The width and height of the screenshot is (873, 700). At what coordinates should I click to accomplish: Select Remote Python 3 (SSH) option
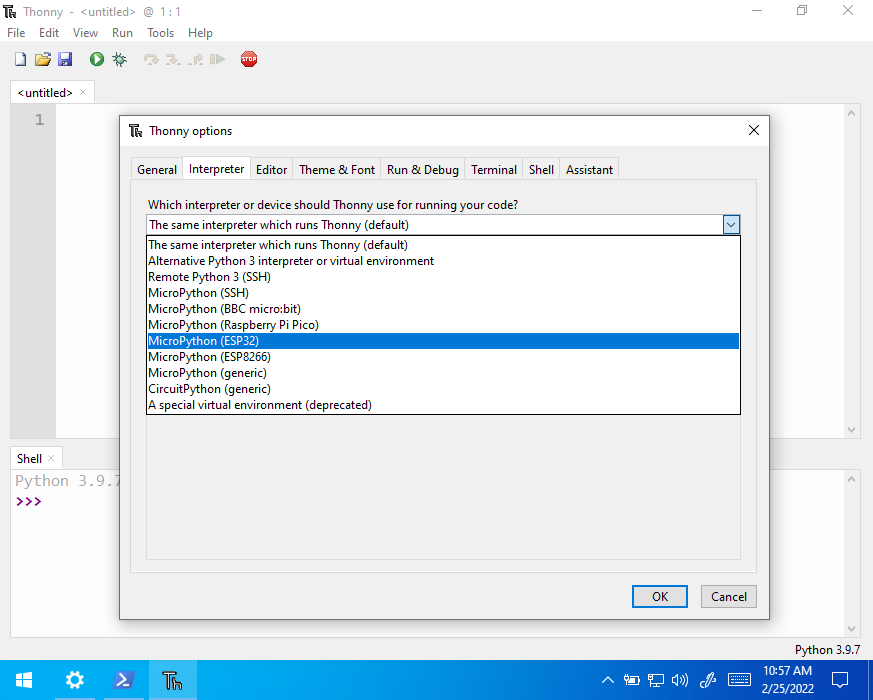click(443, 277)
